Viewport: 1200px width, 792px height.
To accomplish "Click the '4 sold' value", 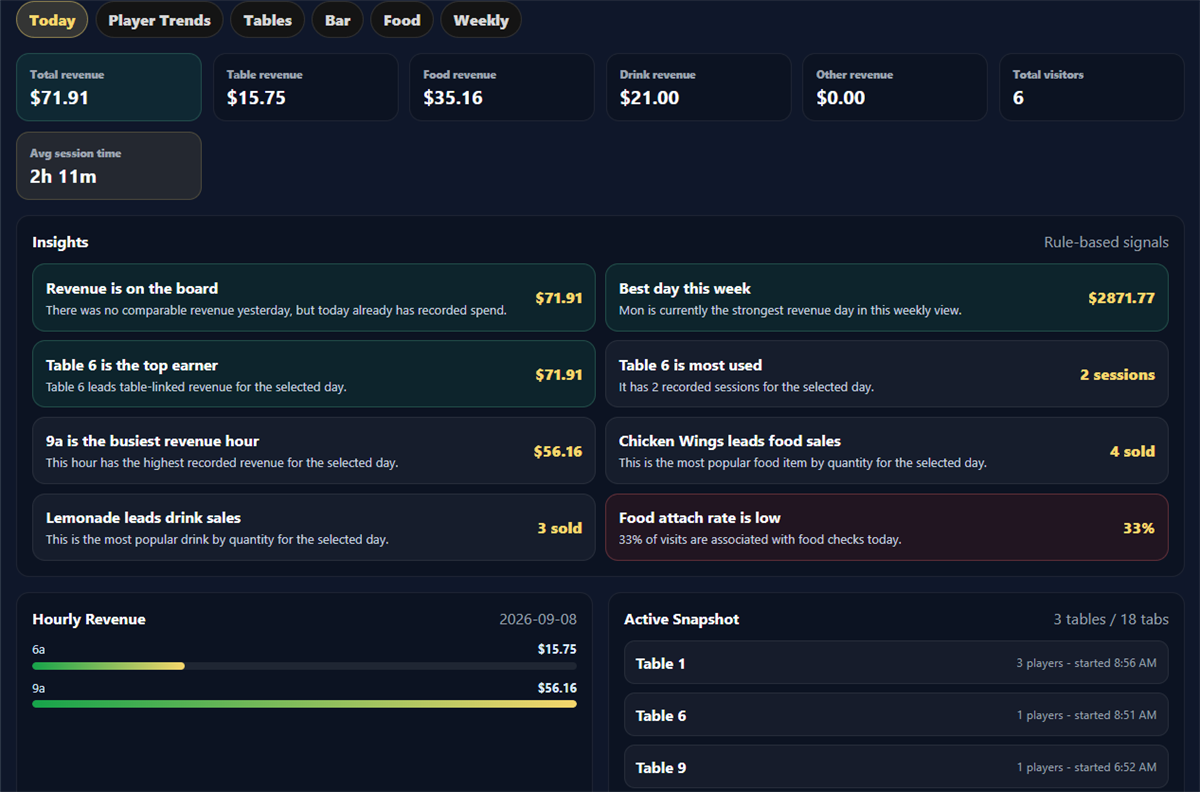I will coord(1132,451).
